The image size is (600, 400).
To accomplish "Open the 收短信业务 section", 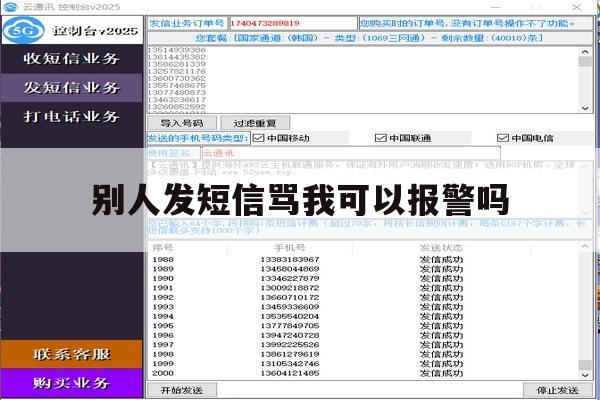I will coord(72,59).
